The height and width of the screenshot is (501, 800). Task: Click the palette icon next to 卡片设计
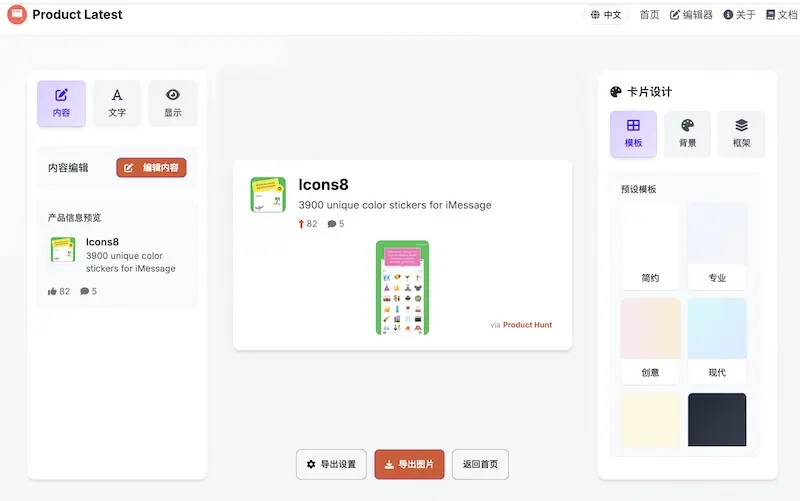[x=616, y=92]
